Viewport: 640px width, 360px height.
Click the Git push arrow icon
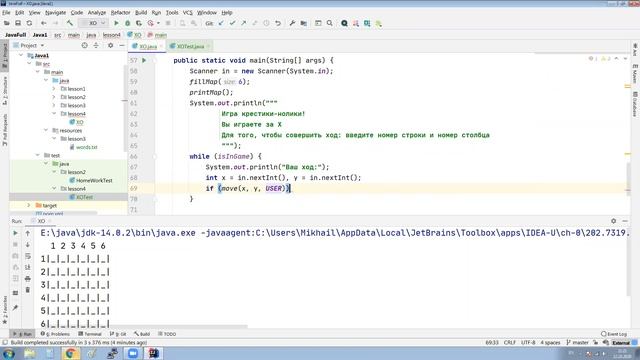click(x=244, y=23)
